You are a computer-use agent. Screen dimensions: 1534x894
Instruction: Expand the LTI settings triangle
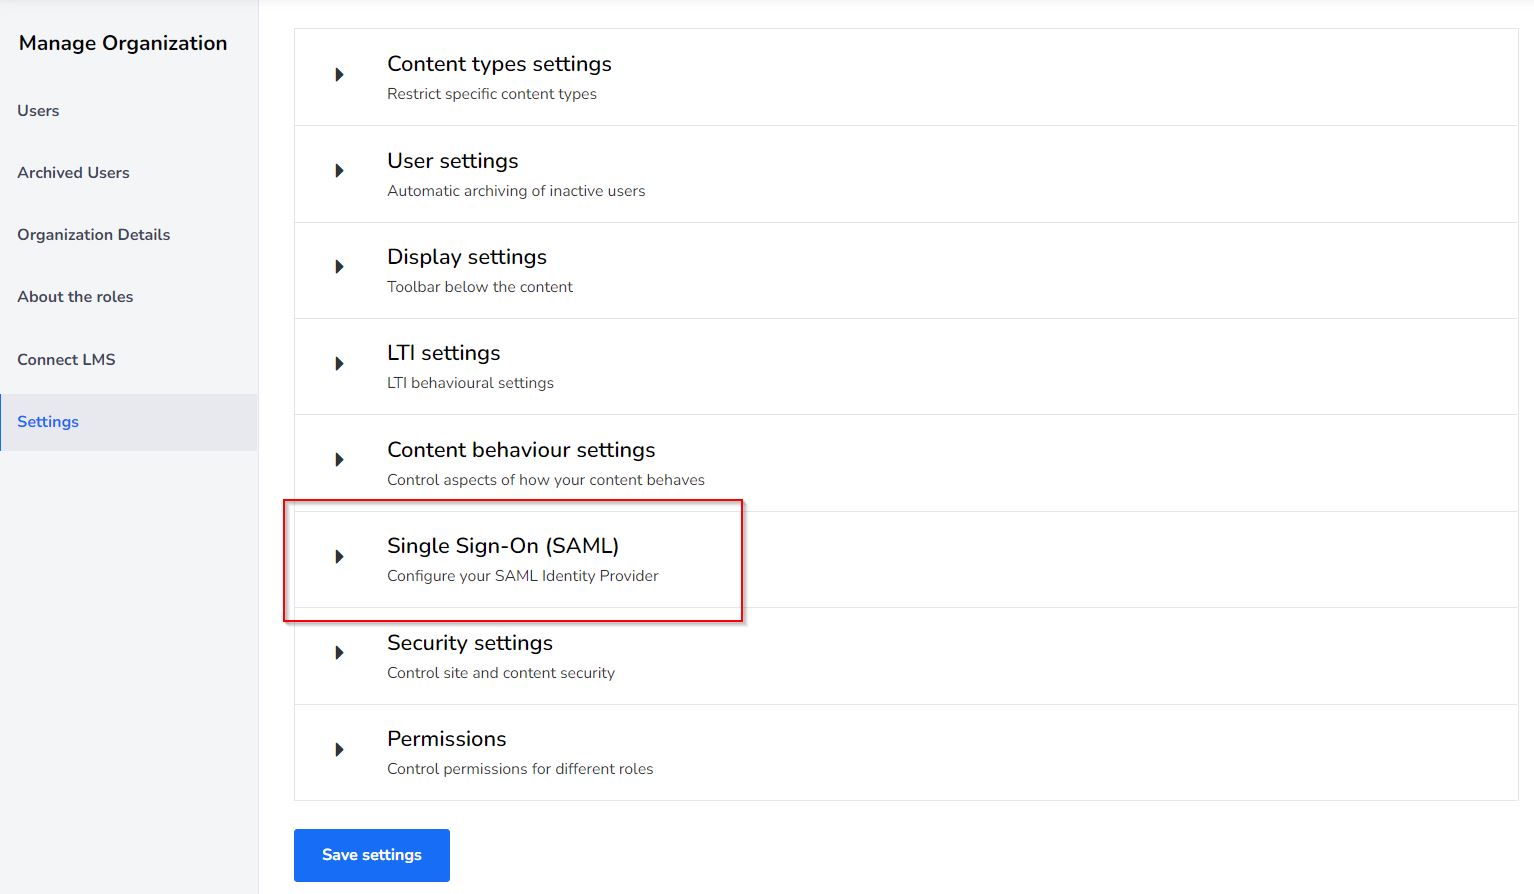339,364
